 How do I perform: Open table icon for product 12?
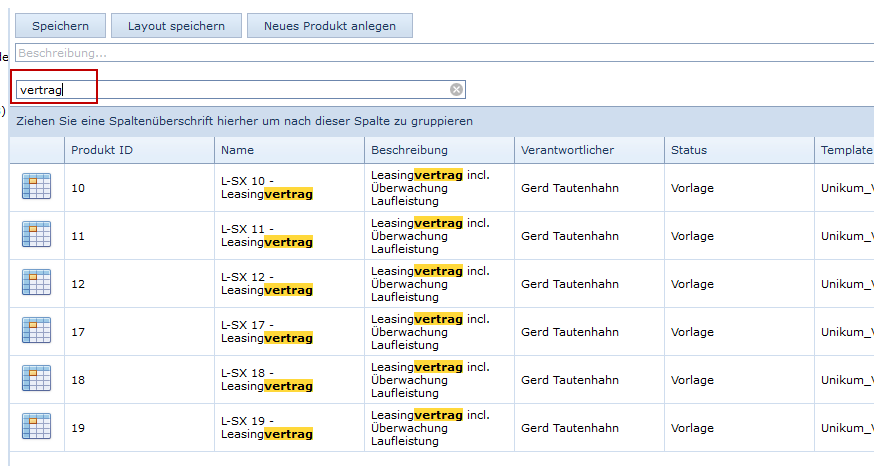point(36,283)
